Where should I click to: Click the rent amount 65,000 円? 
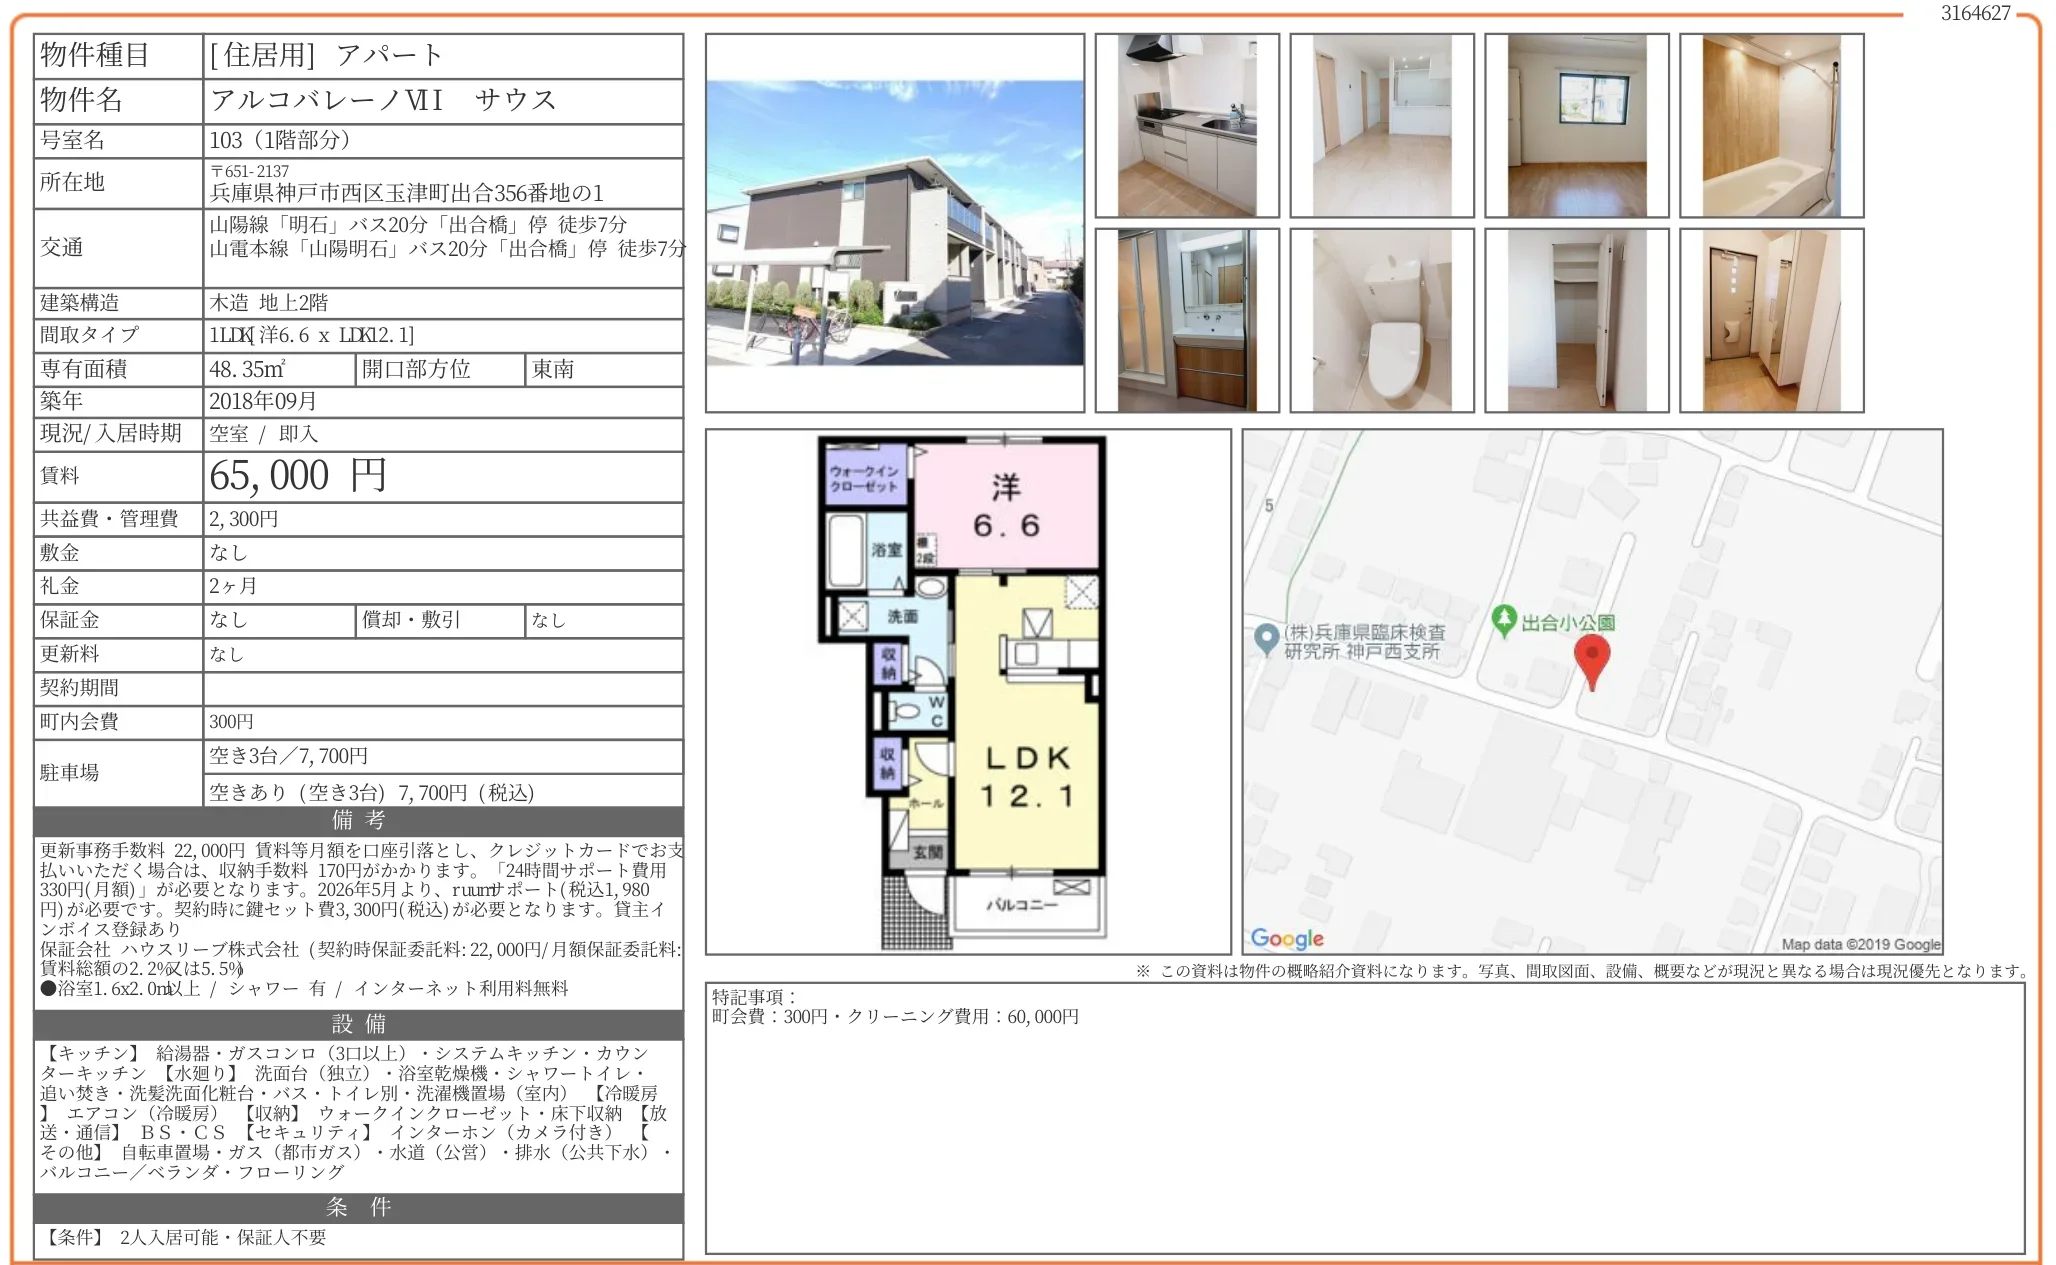(x=298, y=476)
